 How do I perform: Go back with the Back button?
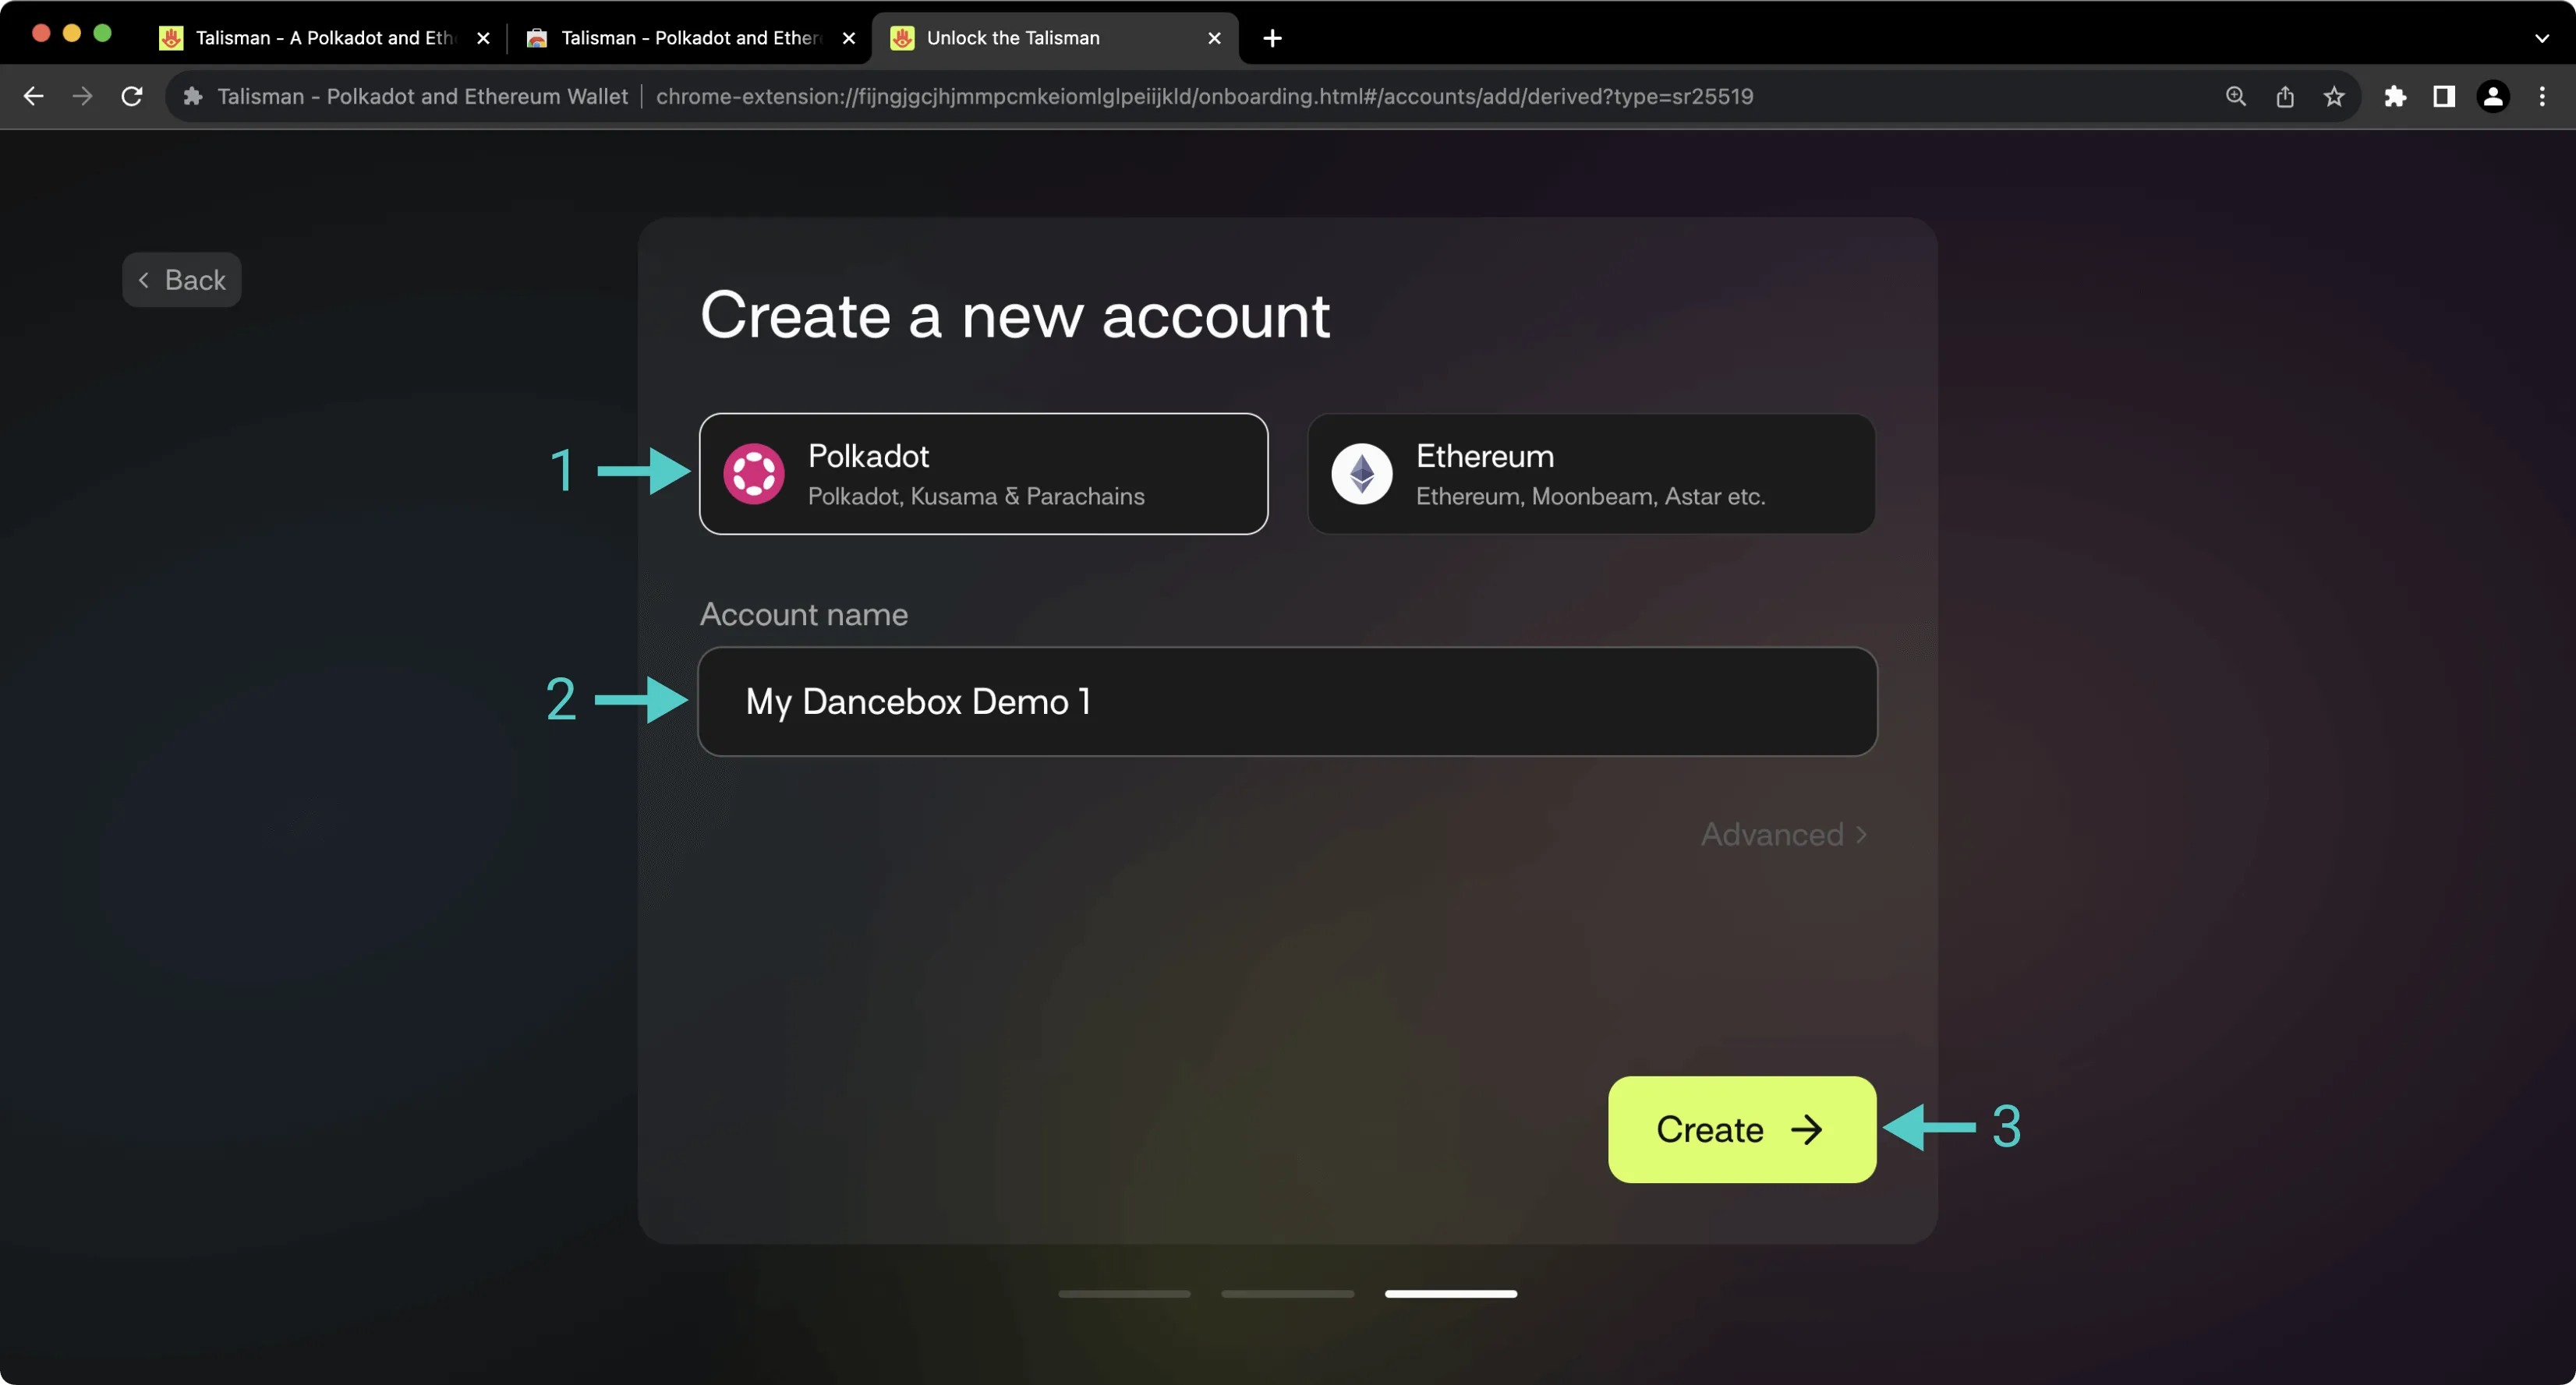(x=182, y=280)
